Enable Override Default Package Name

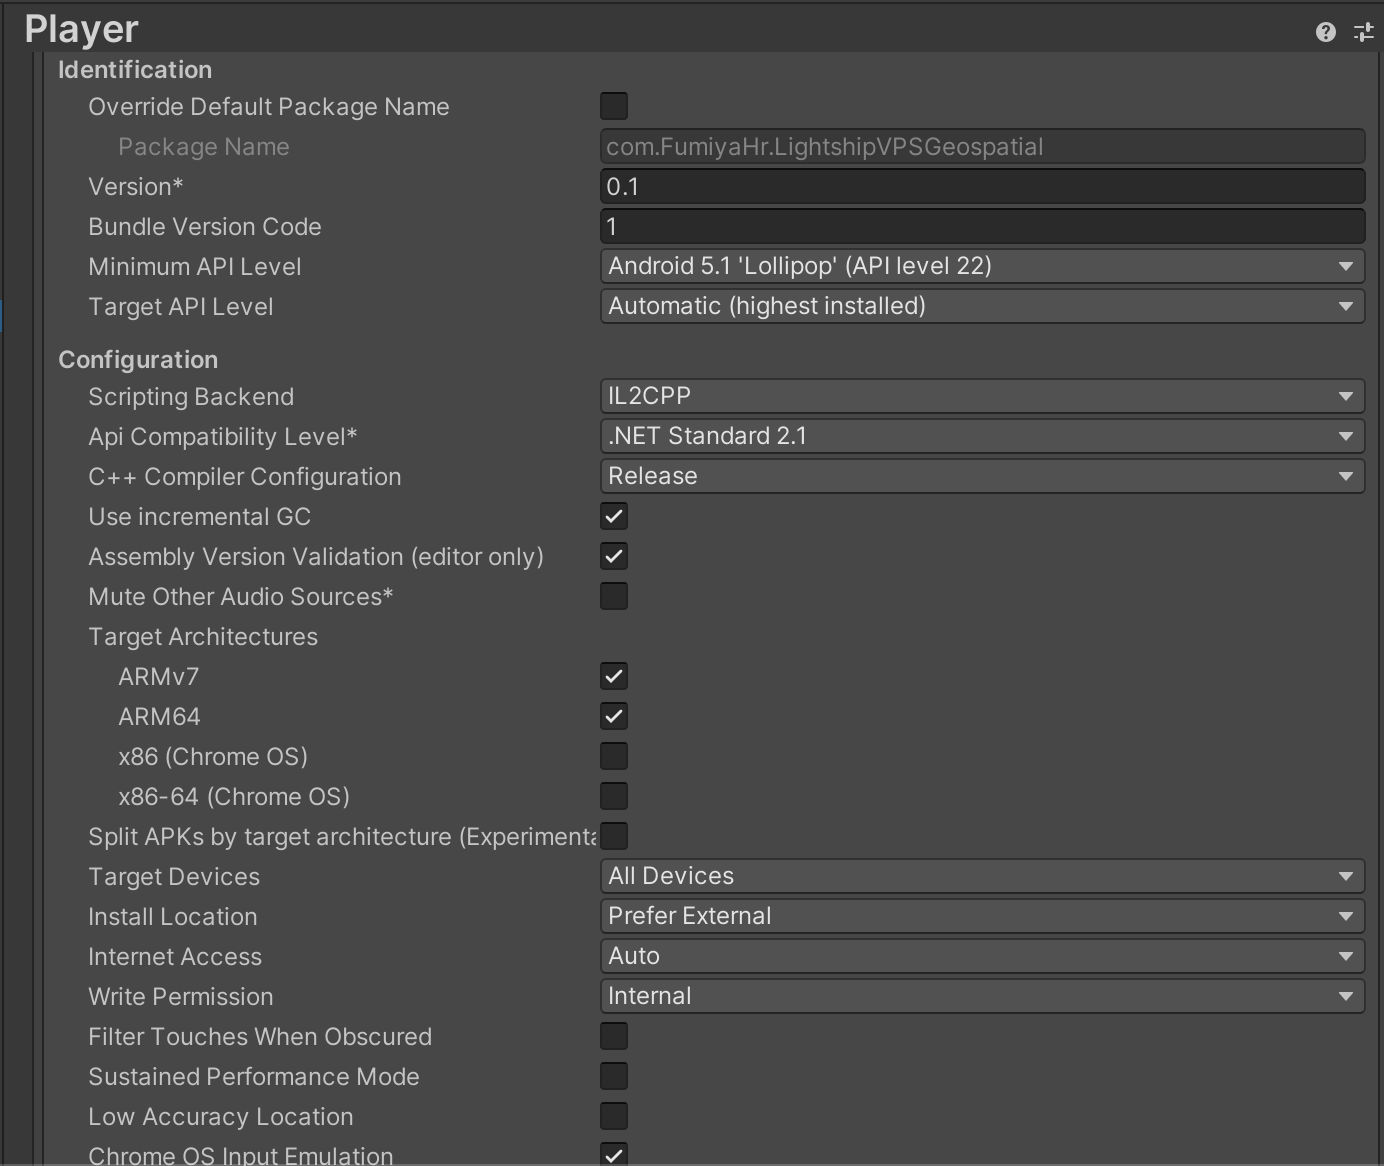(614, 106)
